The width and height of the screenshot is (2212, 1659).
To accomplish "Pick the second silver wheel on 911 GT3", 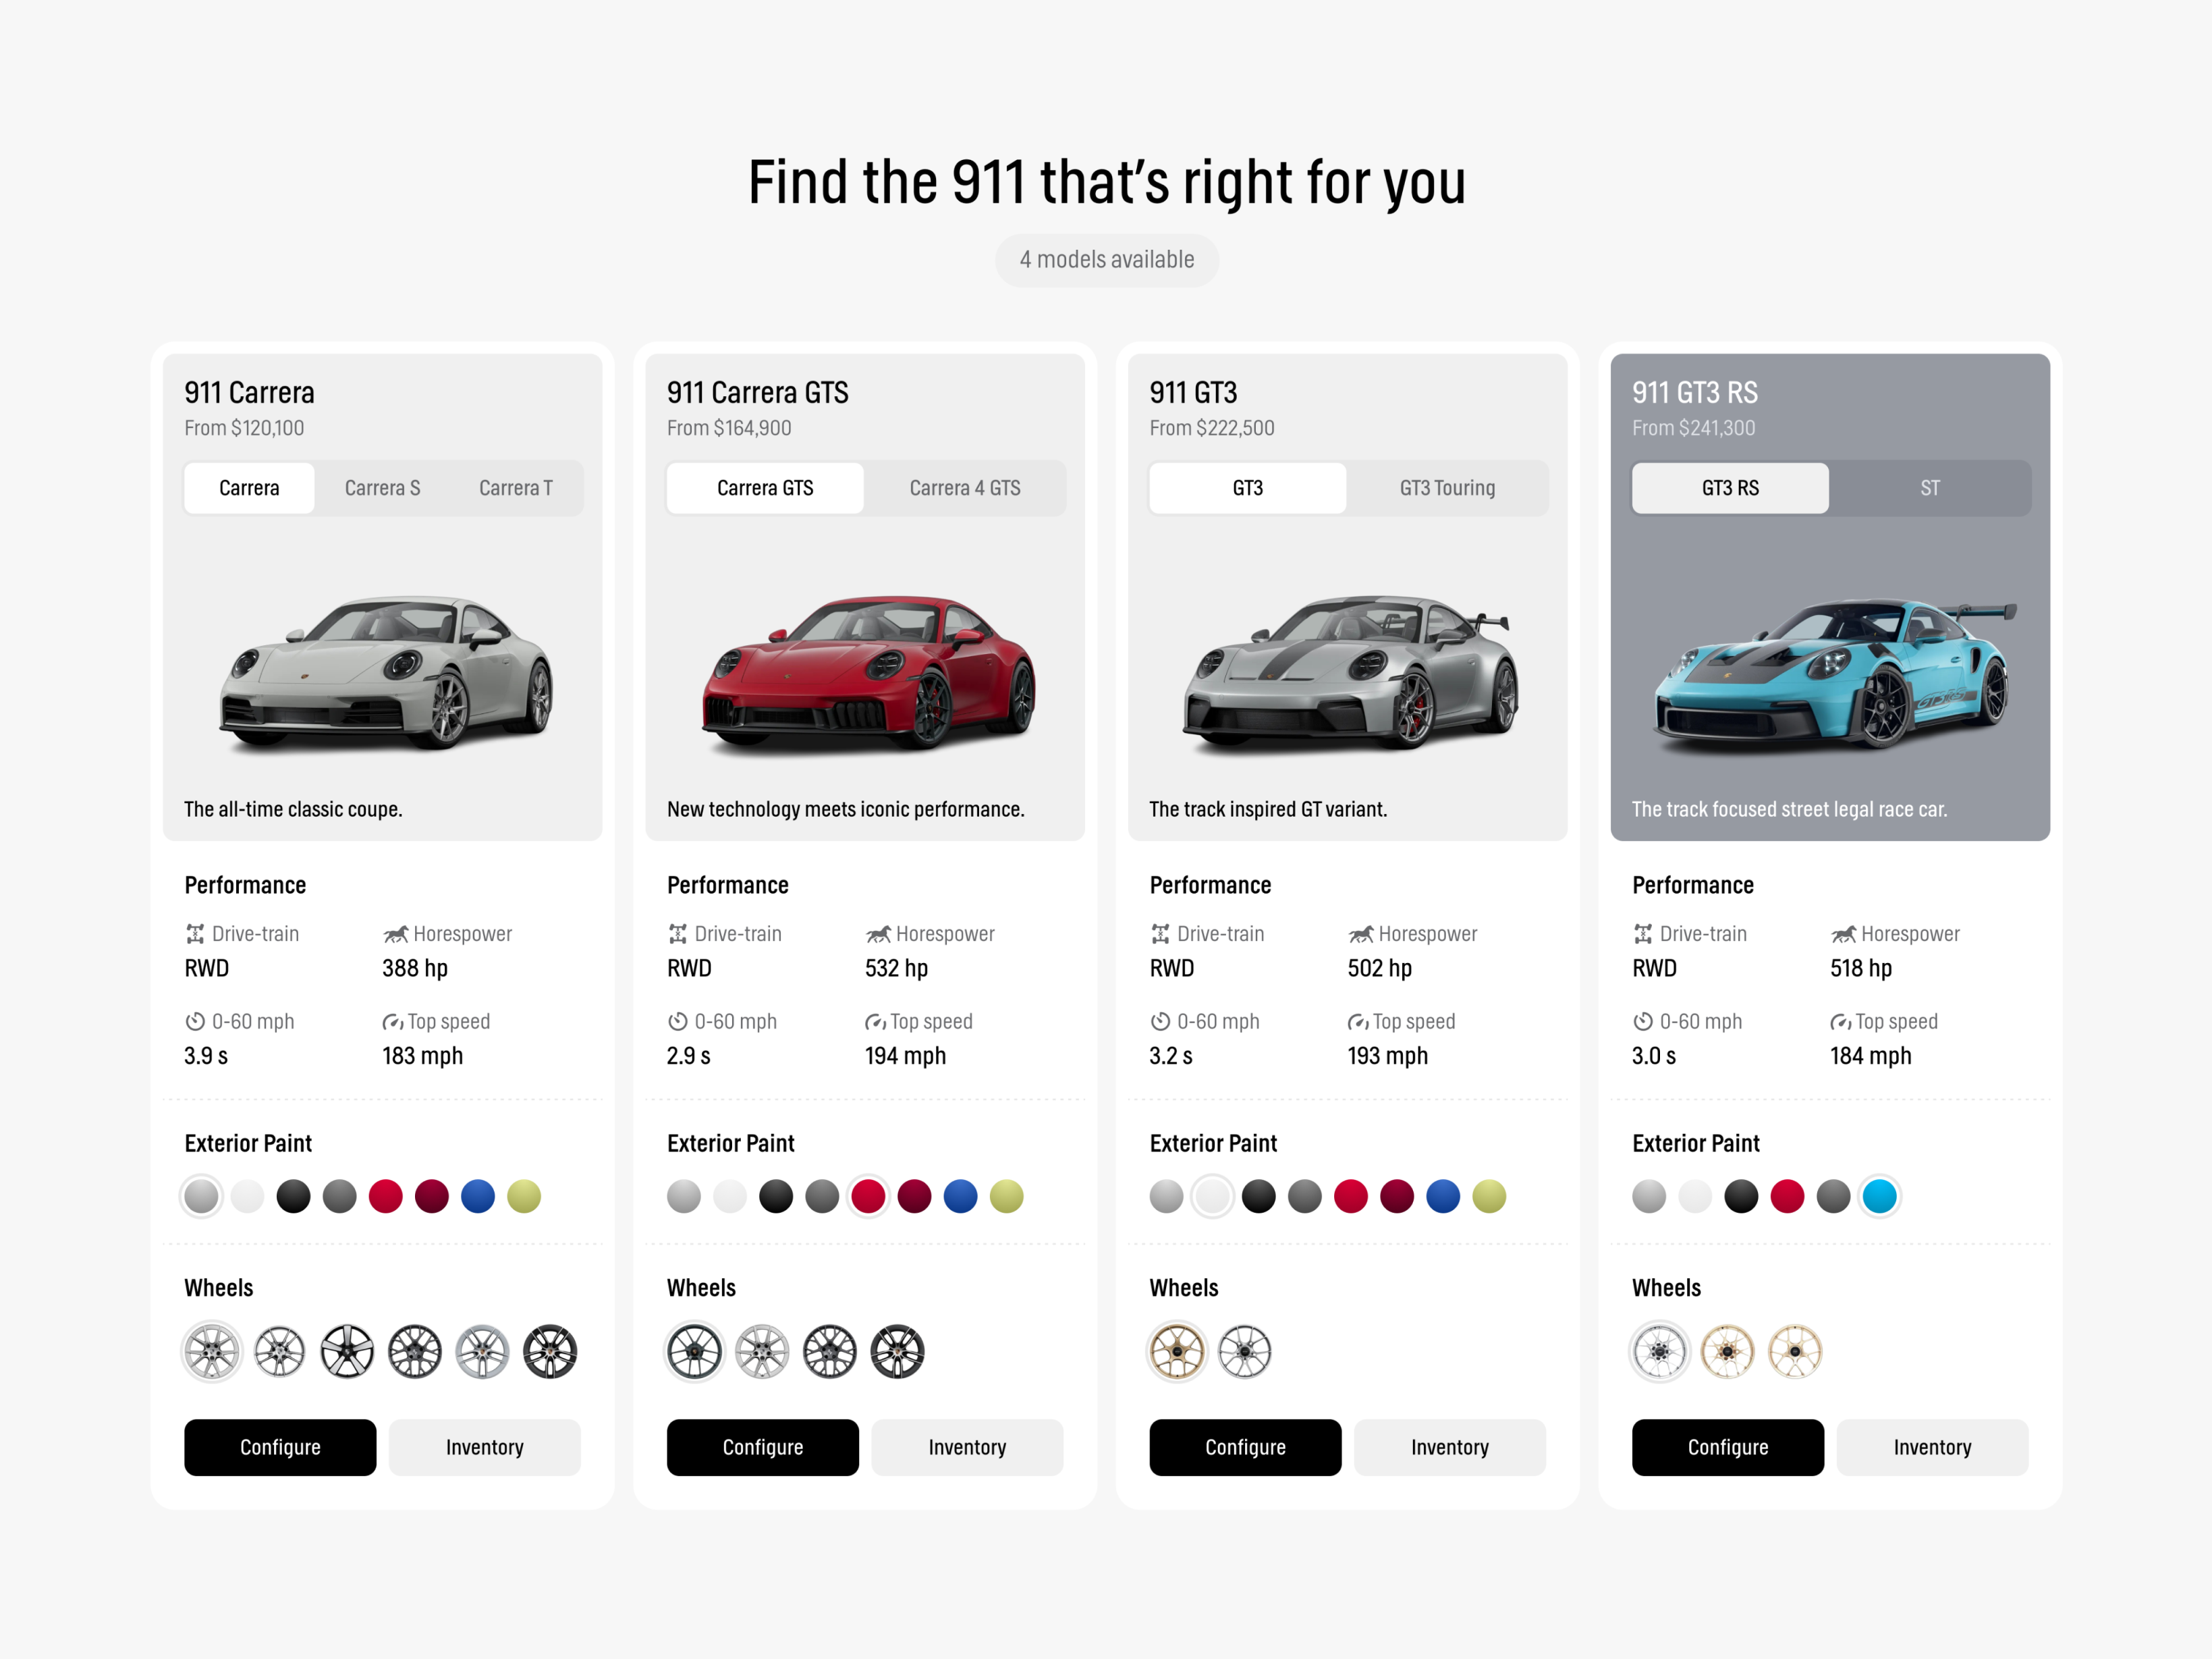I will point(1245,1352).
